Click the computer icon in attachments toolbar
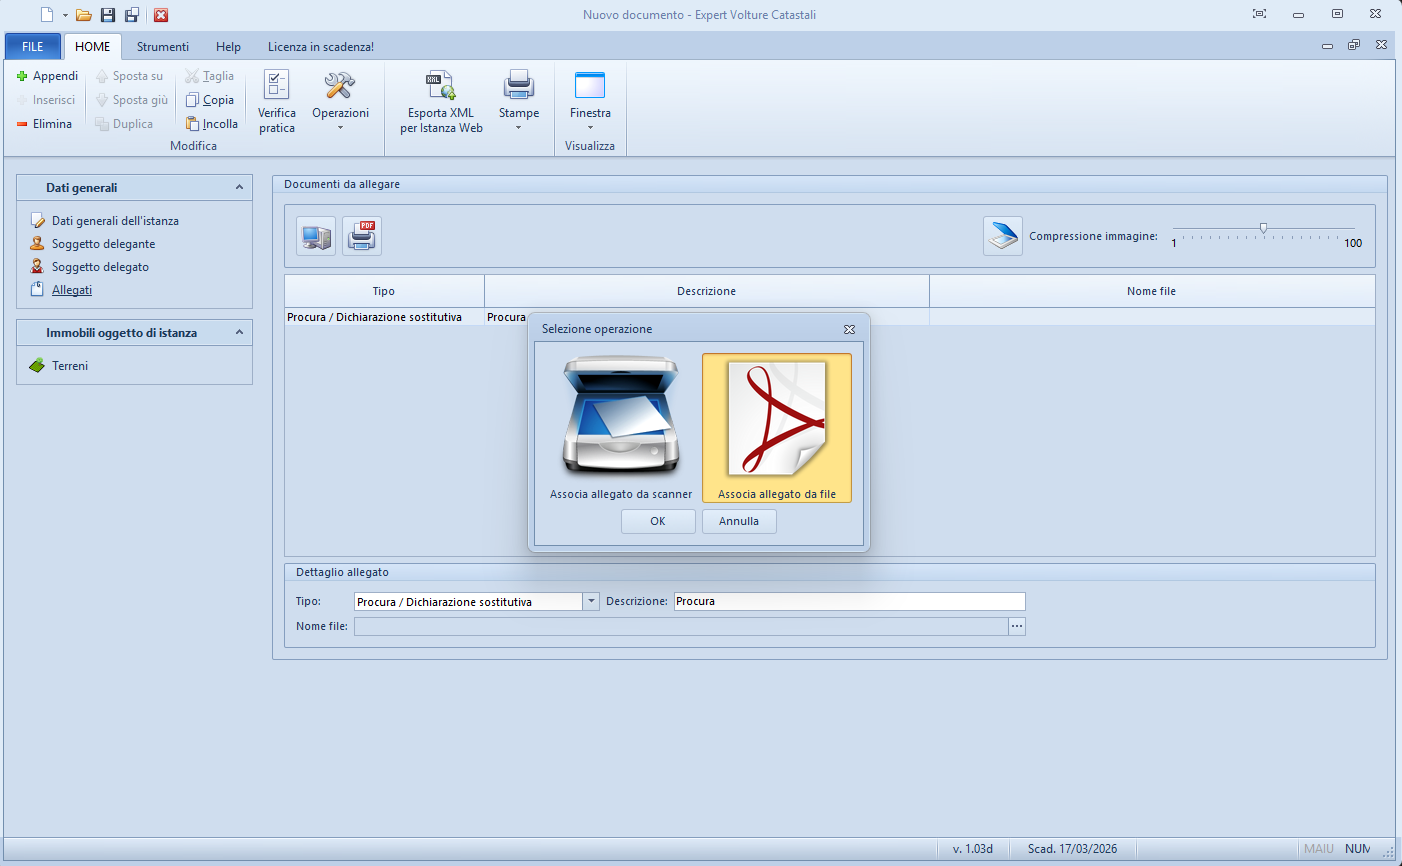 [x=316, y=236]
